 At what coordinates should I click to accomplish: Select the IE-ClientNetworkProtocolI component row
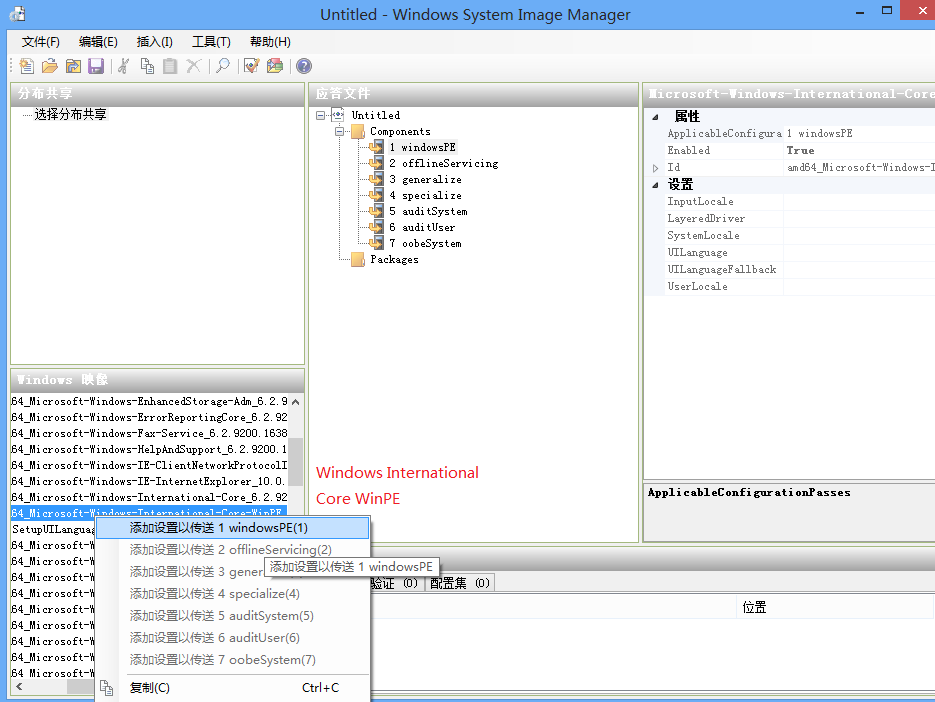point(150,466)
